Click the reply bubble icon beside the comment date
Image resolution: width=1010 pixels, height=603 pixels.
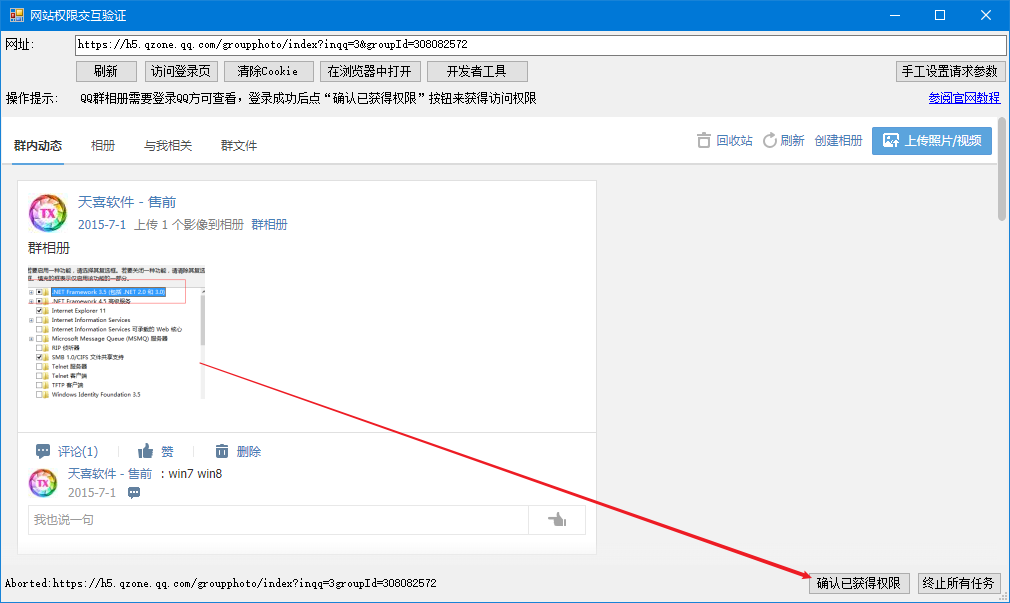click(x=134, y=493)
